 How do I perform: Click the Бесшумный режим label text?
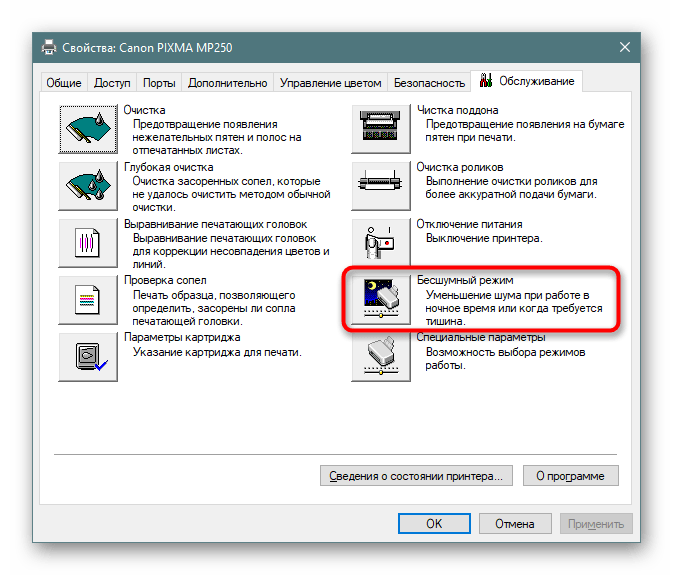coord(465,280)
